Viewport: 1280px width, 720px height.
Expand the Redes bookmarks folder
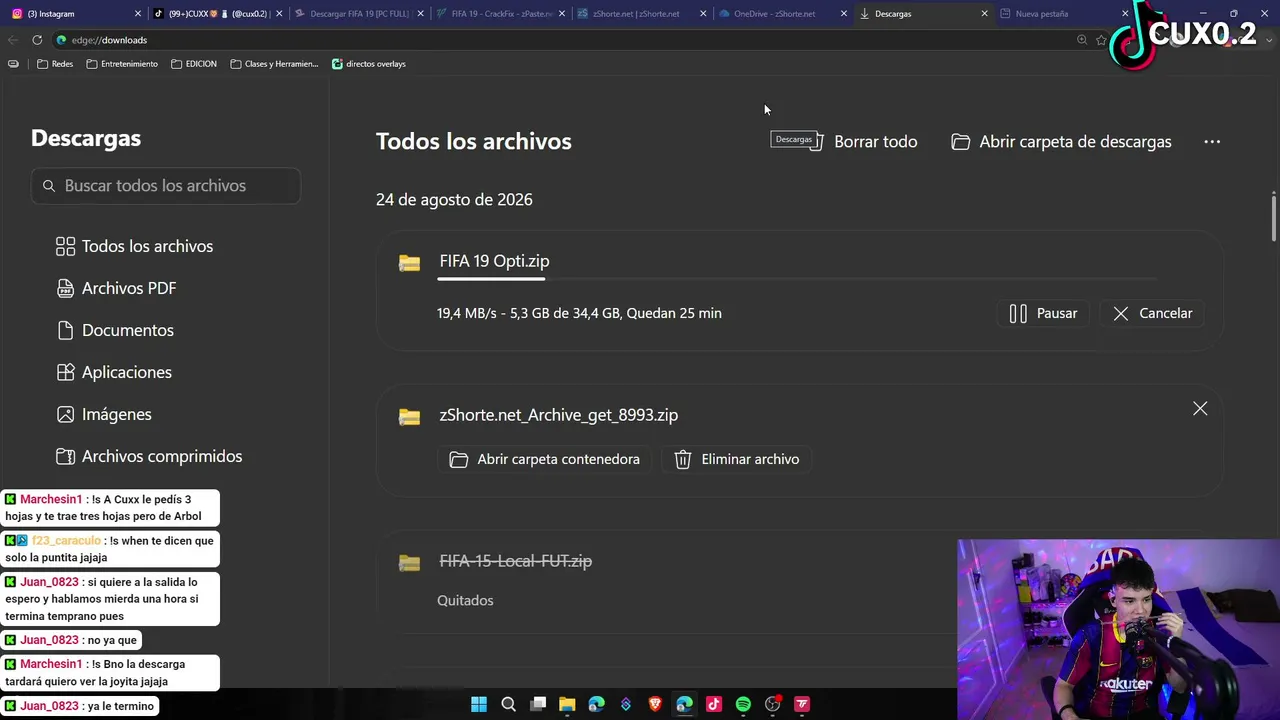55,64
